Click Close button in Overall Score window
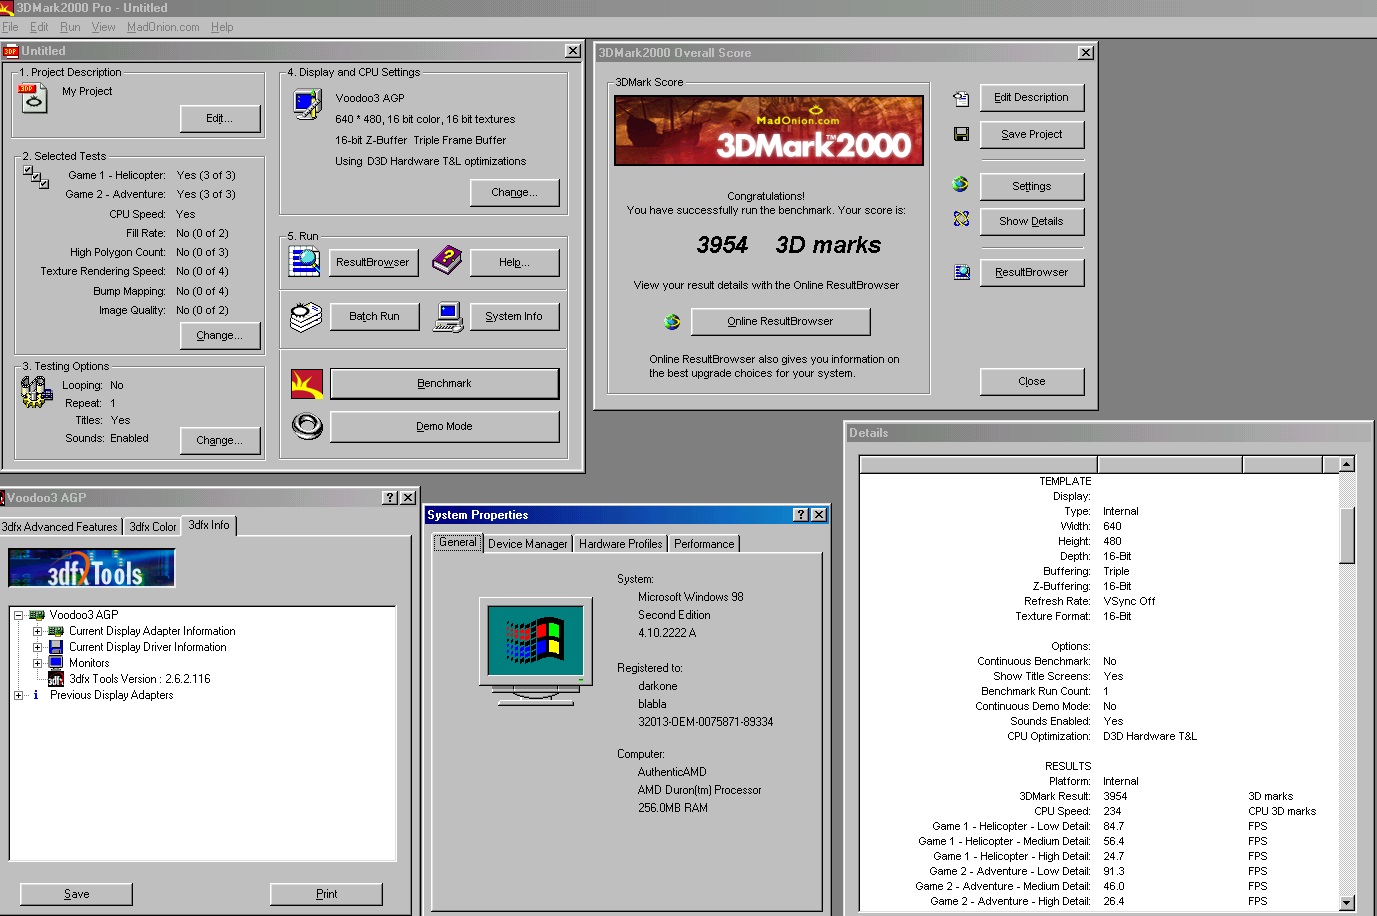Screen dimensions: 1377x916 [1032, 381]
